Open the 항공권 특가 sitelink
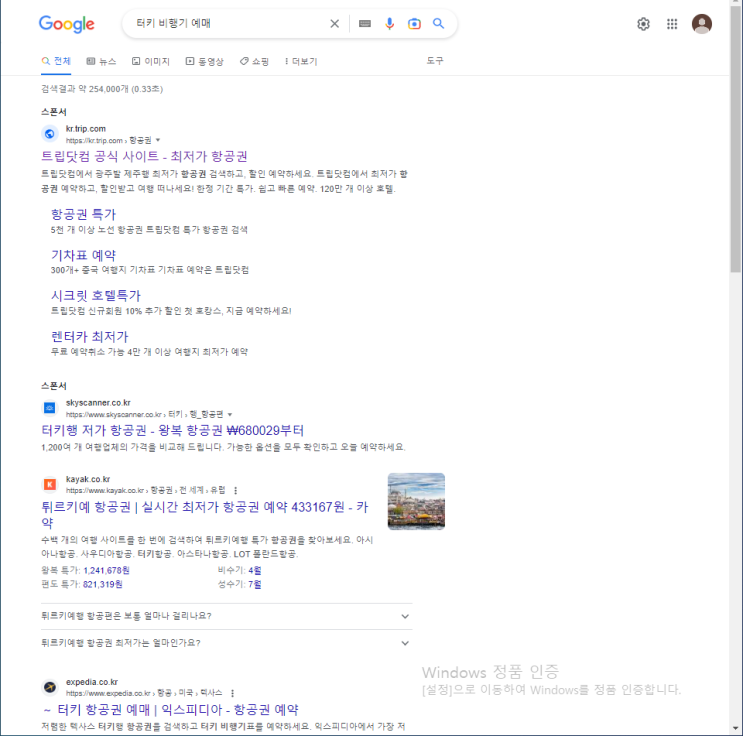The image size is (743, 736). pyautogui.click(x=83, y=214)
